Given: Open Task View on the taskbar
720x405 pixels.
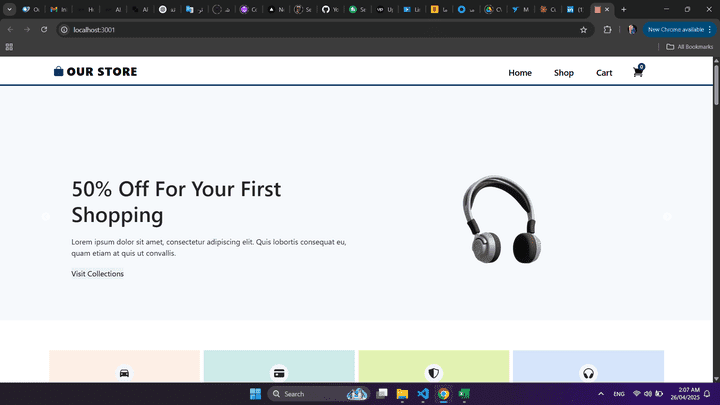Looking at the screenshot, I should pyautogui.click(x=382, y=394).
